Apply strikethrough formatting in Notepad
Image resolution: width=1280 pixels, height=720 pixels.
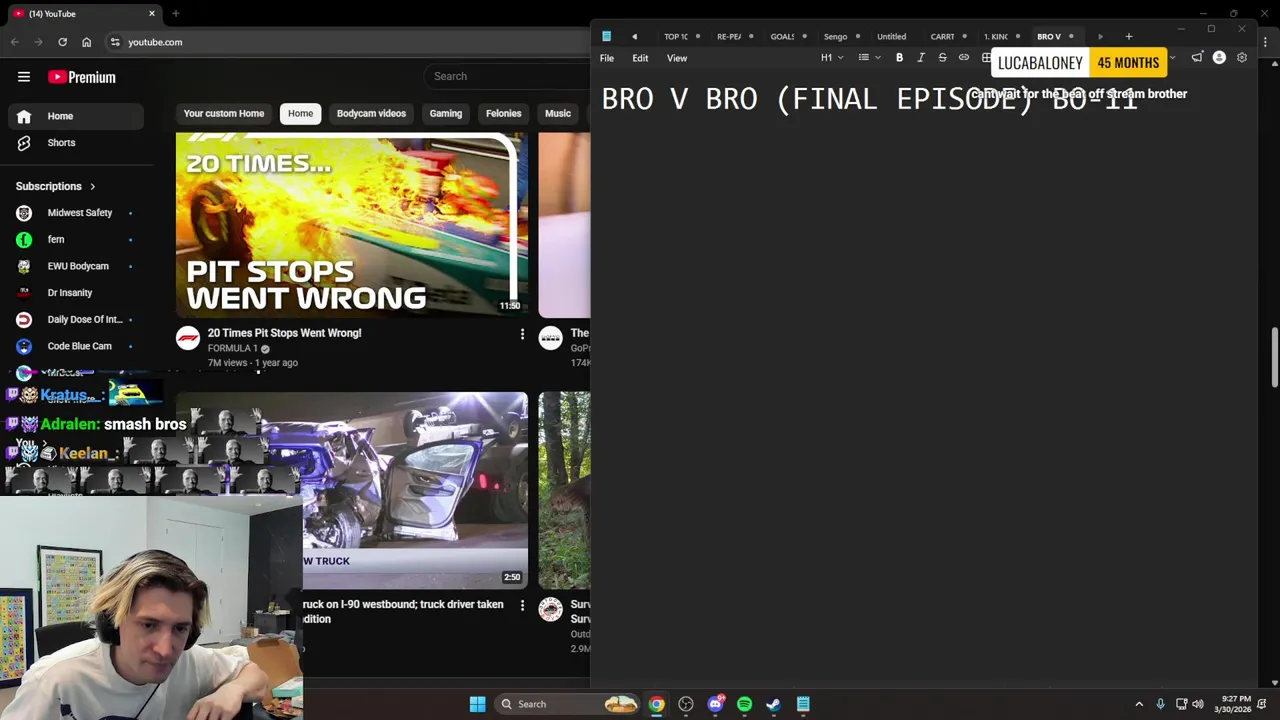[942, 58]
